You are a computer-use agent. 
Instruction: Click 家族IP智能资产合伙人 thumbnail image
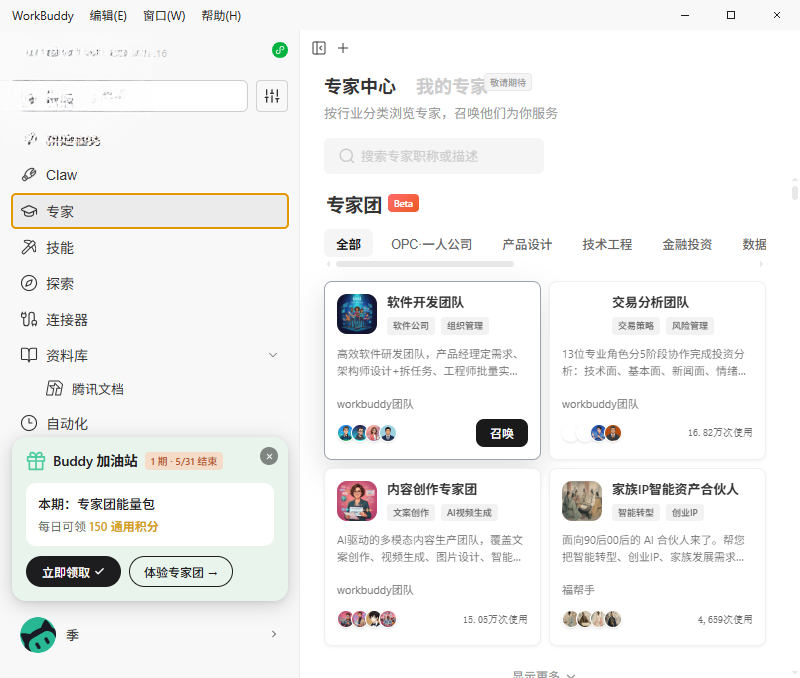(582, 500)
